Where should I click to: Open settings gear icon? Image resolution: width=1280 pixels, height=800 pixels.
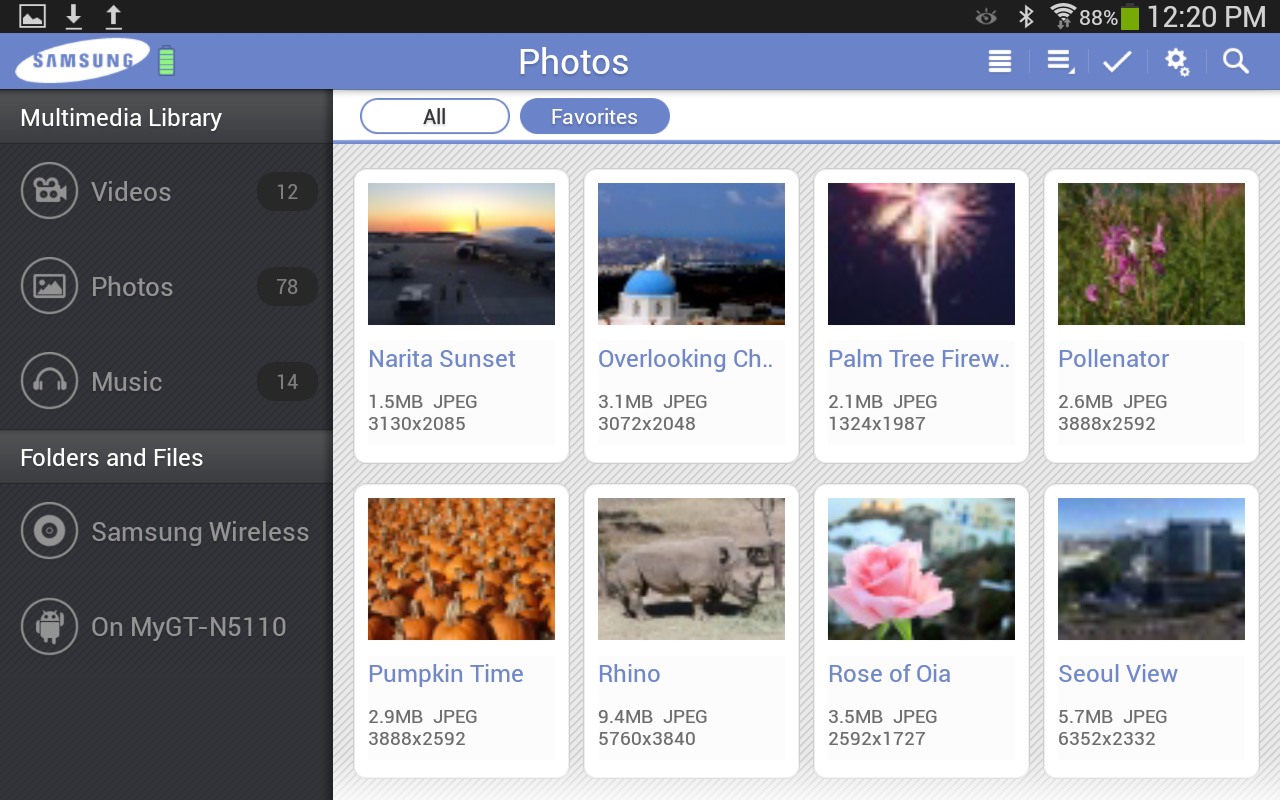1177,62
